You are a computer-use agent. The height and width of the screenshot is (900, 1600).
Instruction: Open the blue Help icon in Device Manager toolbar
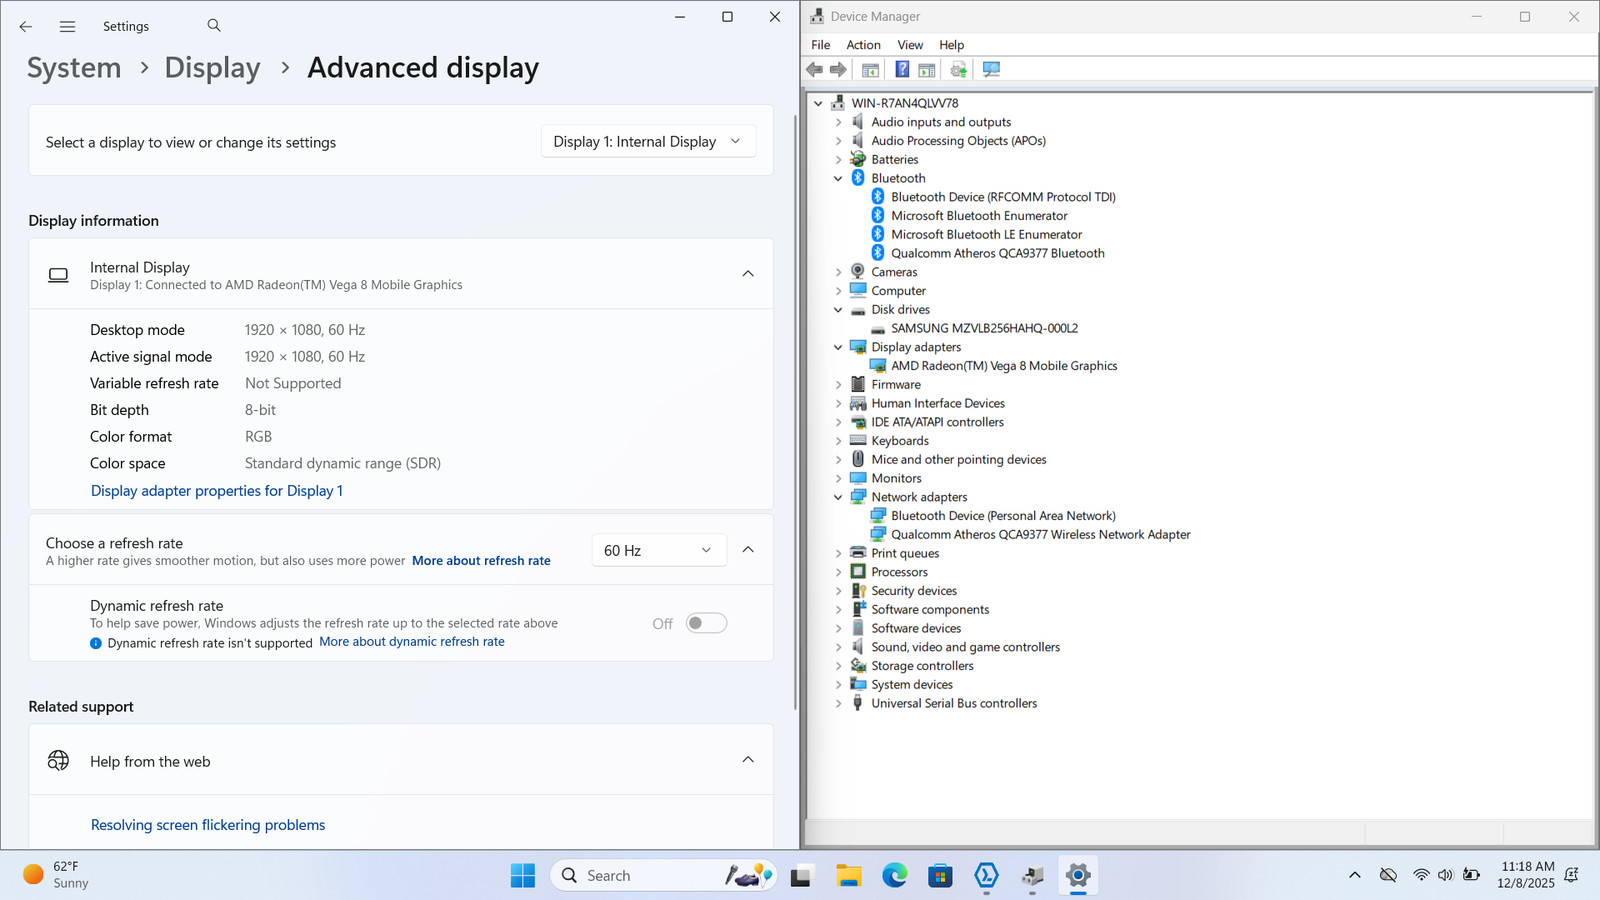[x=902, y=69]
